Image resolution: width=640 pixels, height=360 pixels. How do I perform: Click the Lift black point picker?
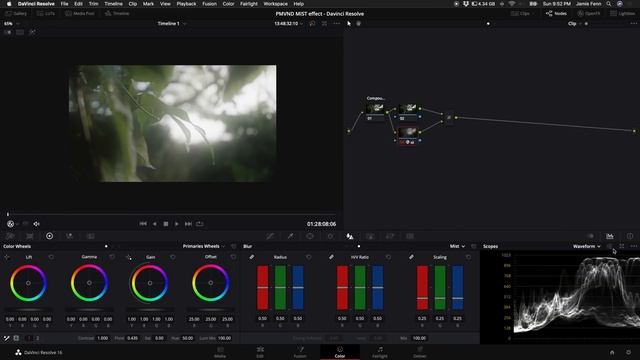[7, 257]
